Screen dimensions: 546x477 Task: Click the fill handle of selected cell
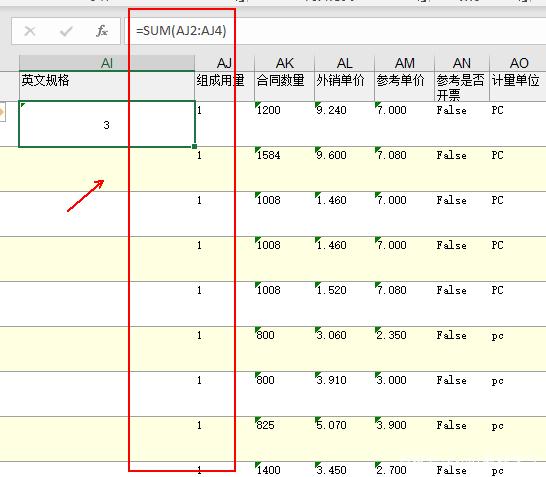coord(194,147)
